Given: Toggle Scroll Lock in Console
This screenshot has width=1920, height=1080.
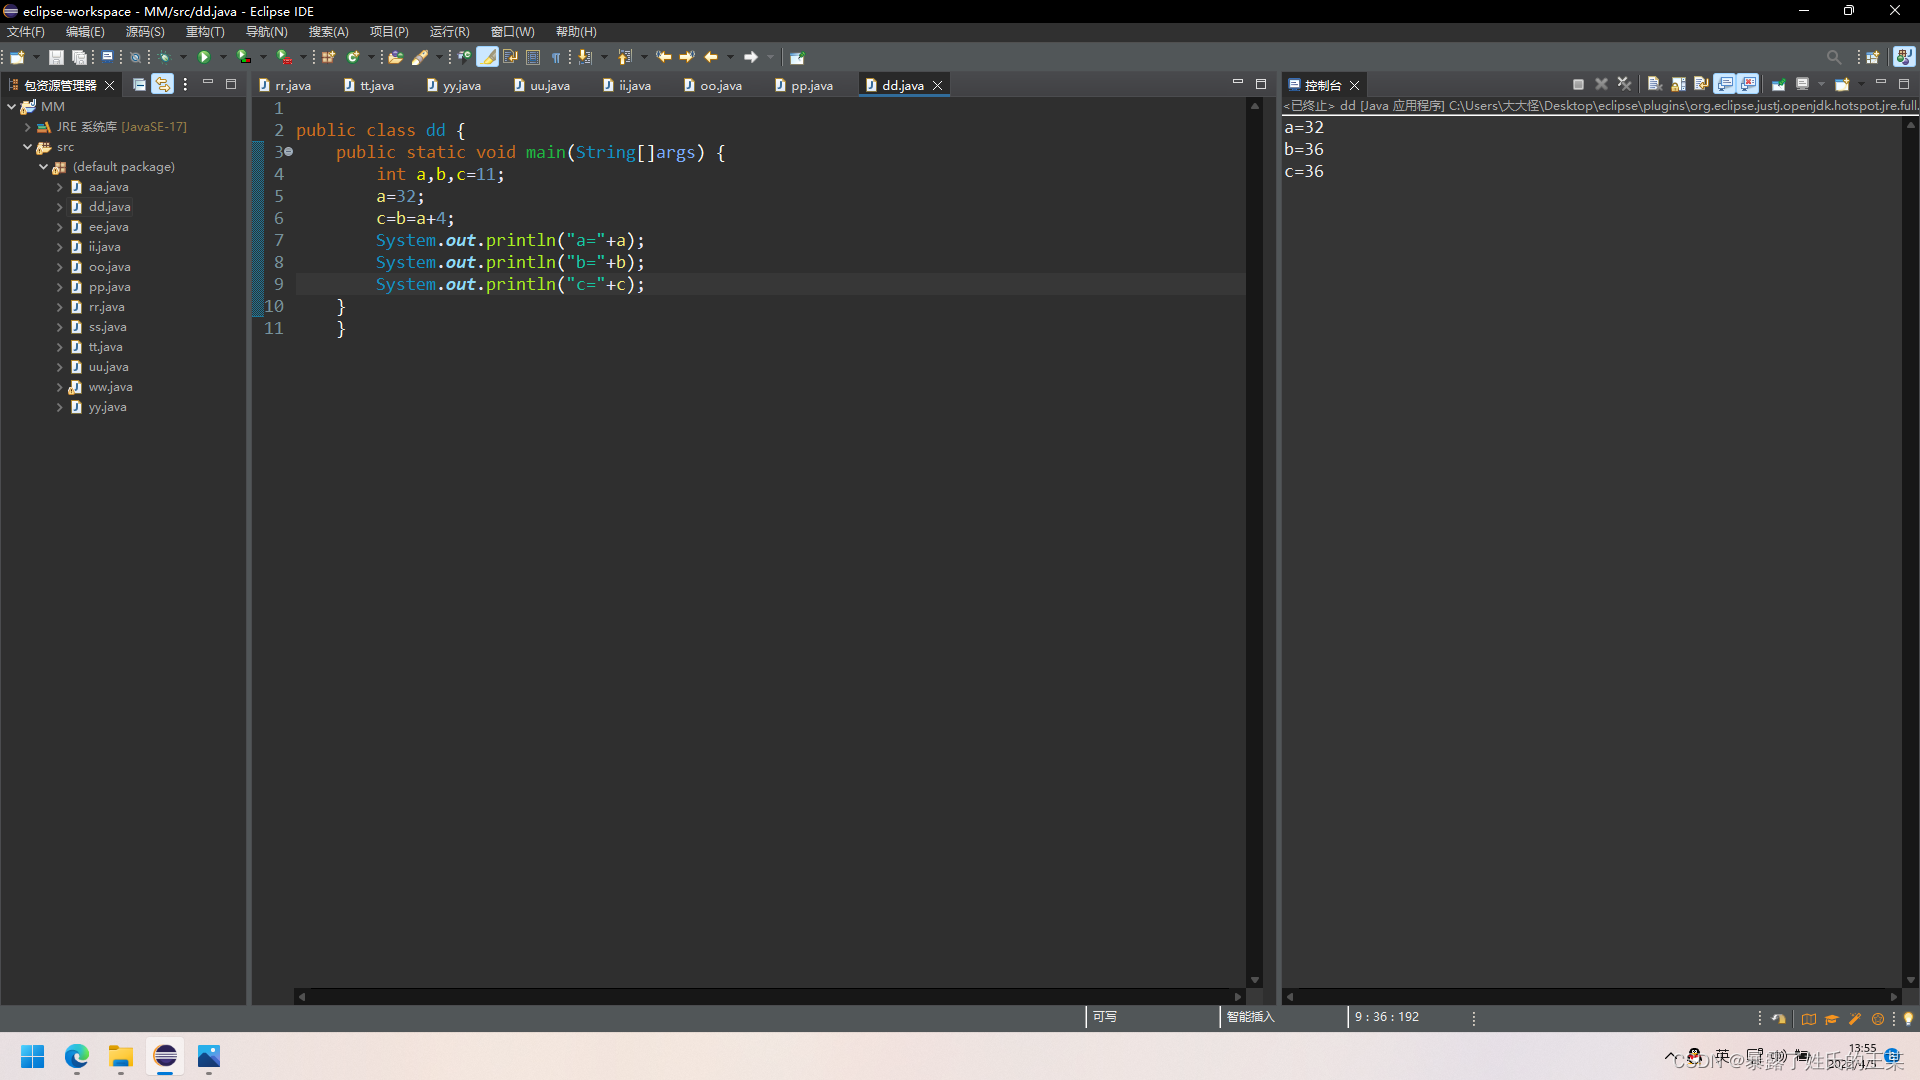Looking at the screenshot, I should pyautogui.click(x=1678, y=85).
